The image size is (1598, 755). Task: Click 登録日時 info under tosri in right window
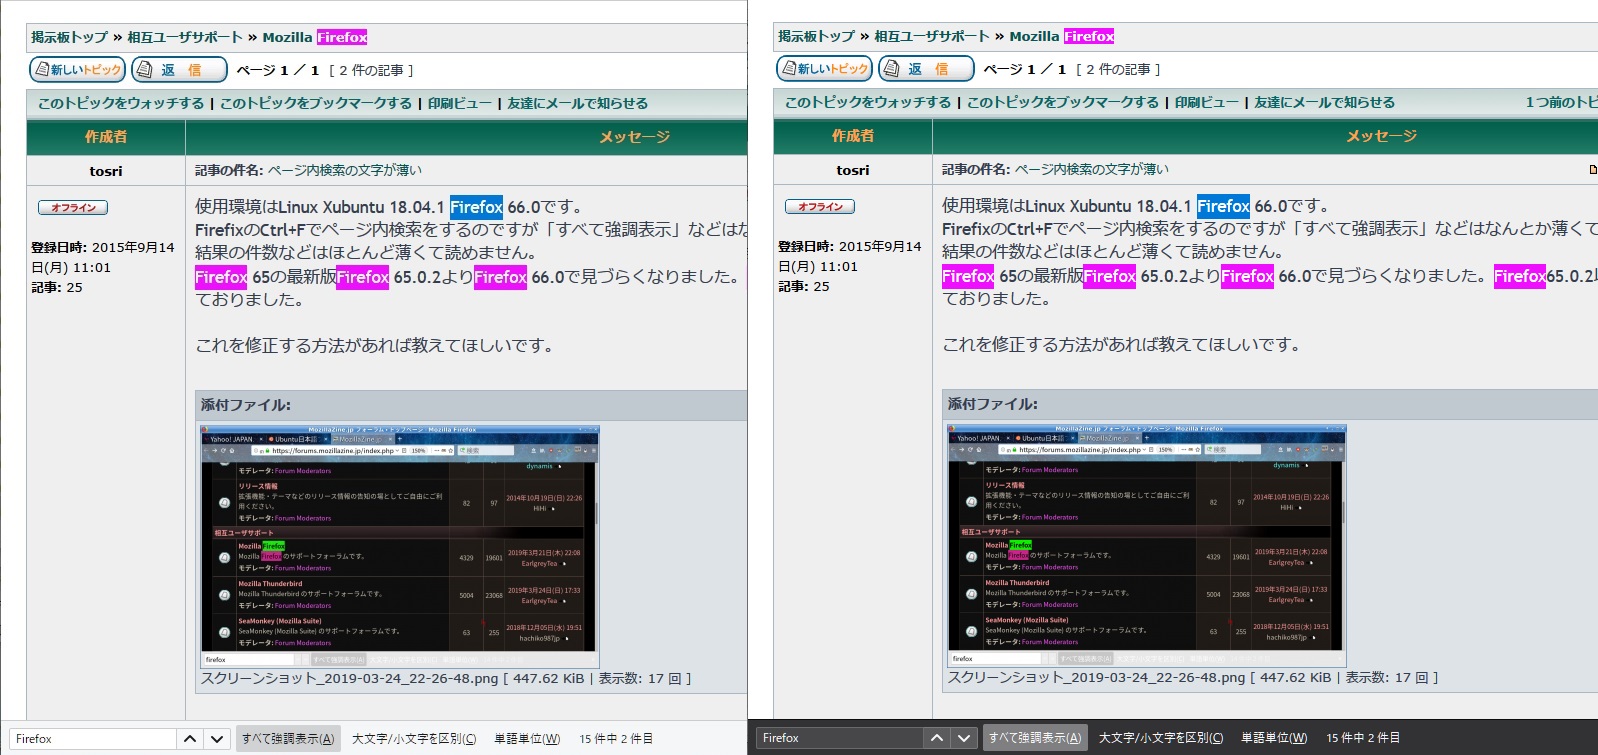pos(850,256)
